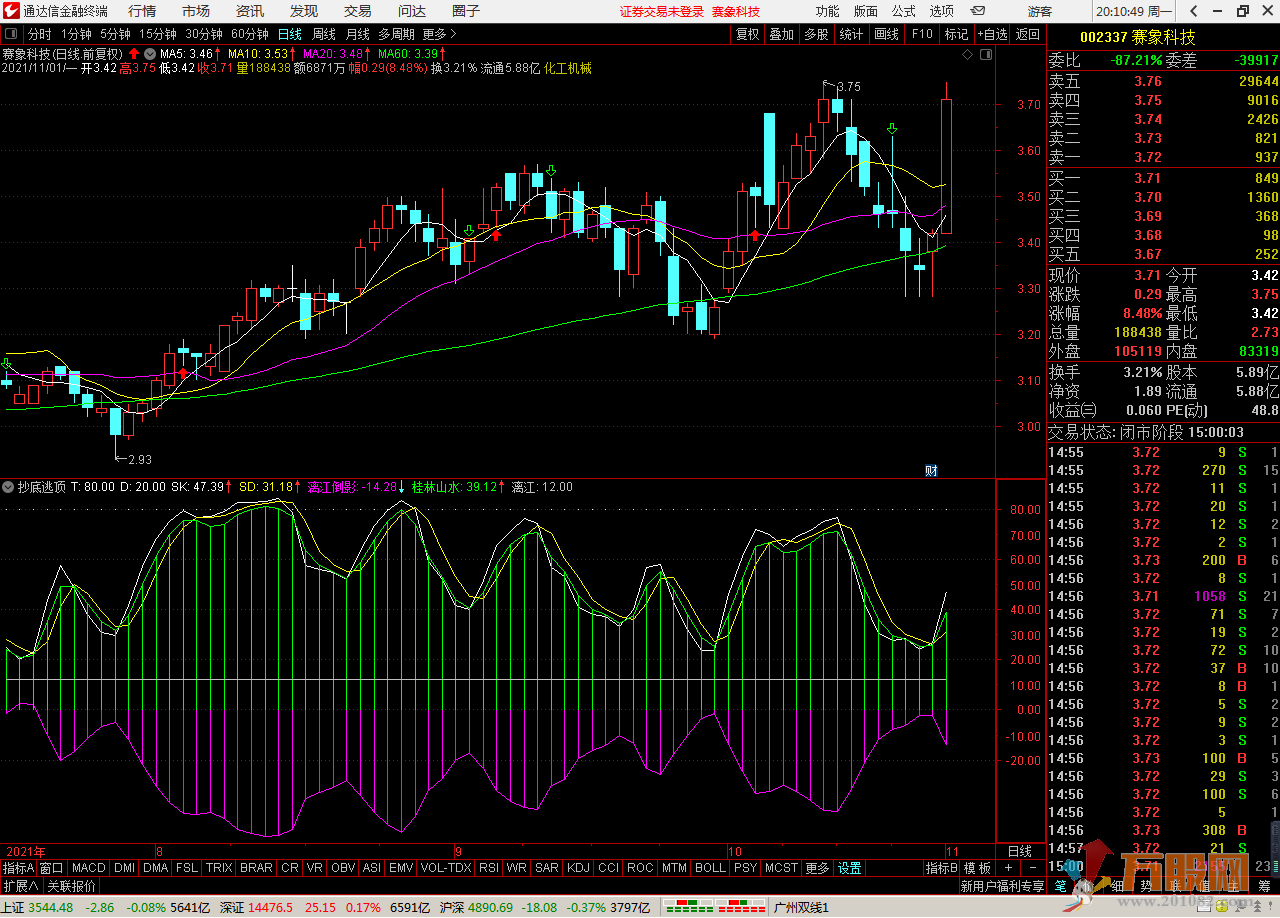
Task: Open the circular dropdown icon before MA5
Action: [149, 53]
